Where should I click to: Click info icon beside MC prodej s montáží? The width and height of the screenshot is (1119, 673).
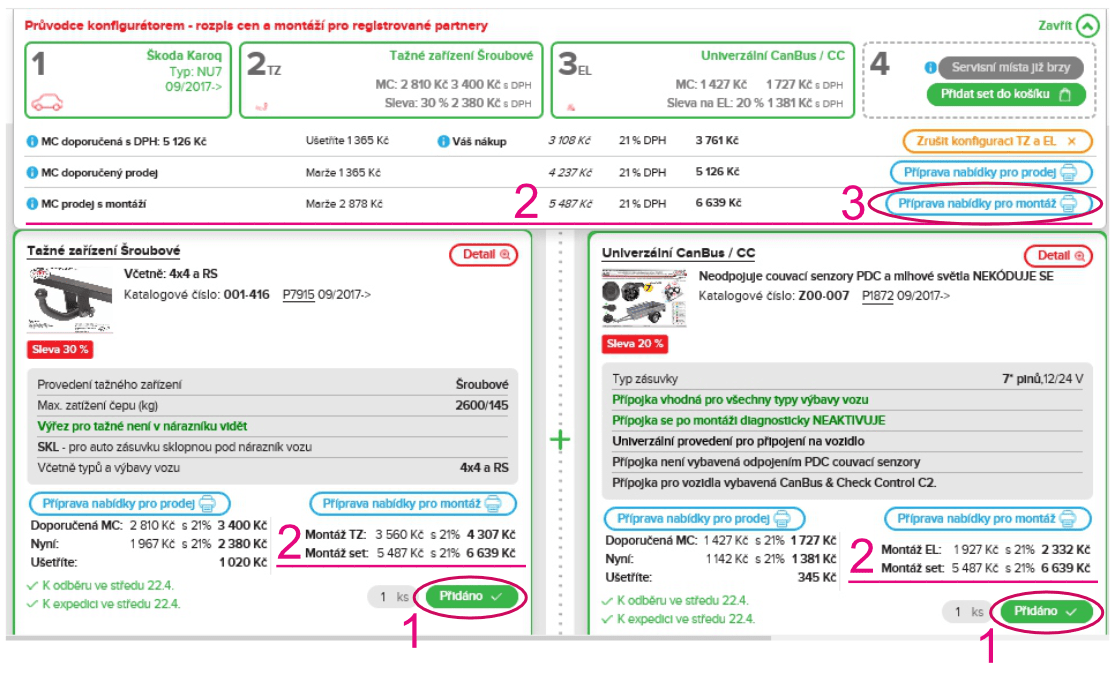(x=31, y=204)
